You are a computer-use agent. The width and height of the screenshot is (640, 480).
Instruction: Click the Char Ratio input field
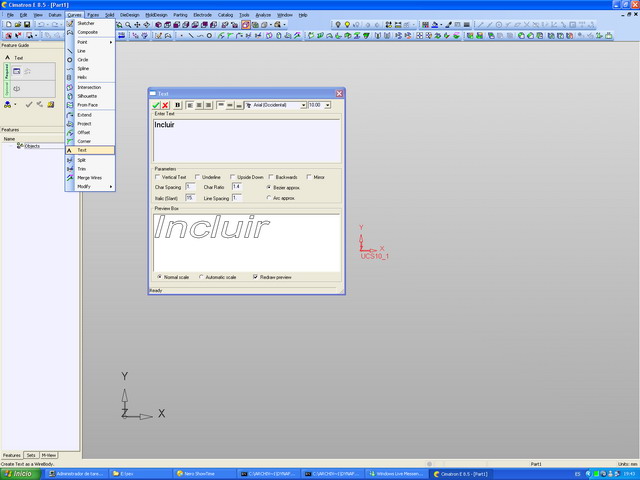(x=237, y=186)
